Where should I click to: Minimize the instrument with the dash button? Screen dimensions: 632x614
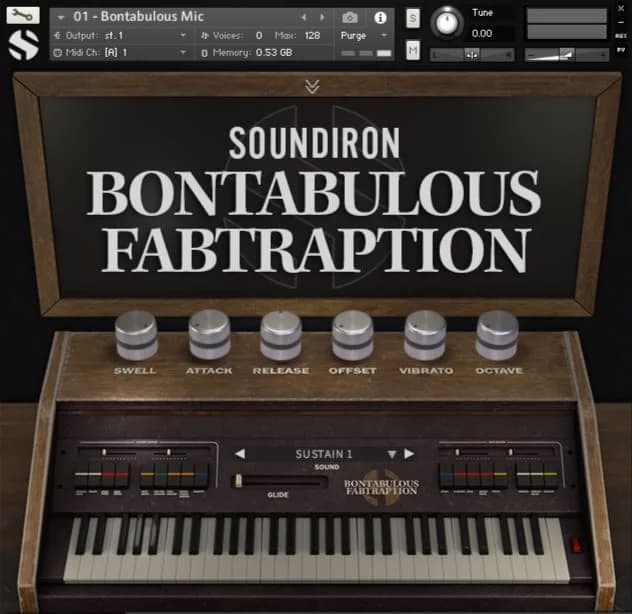(x=621, y=23)
